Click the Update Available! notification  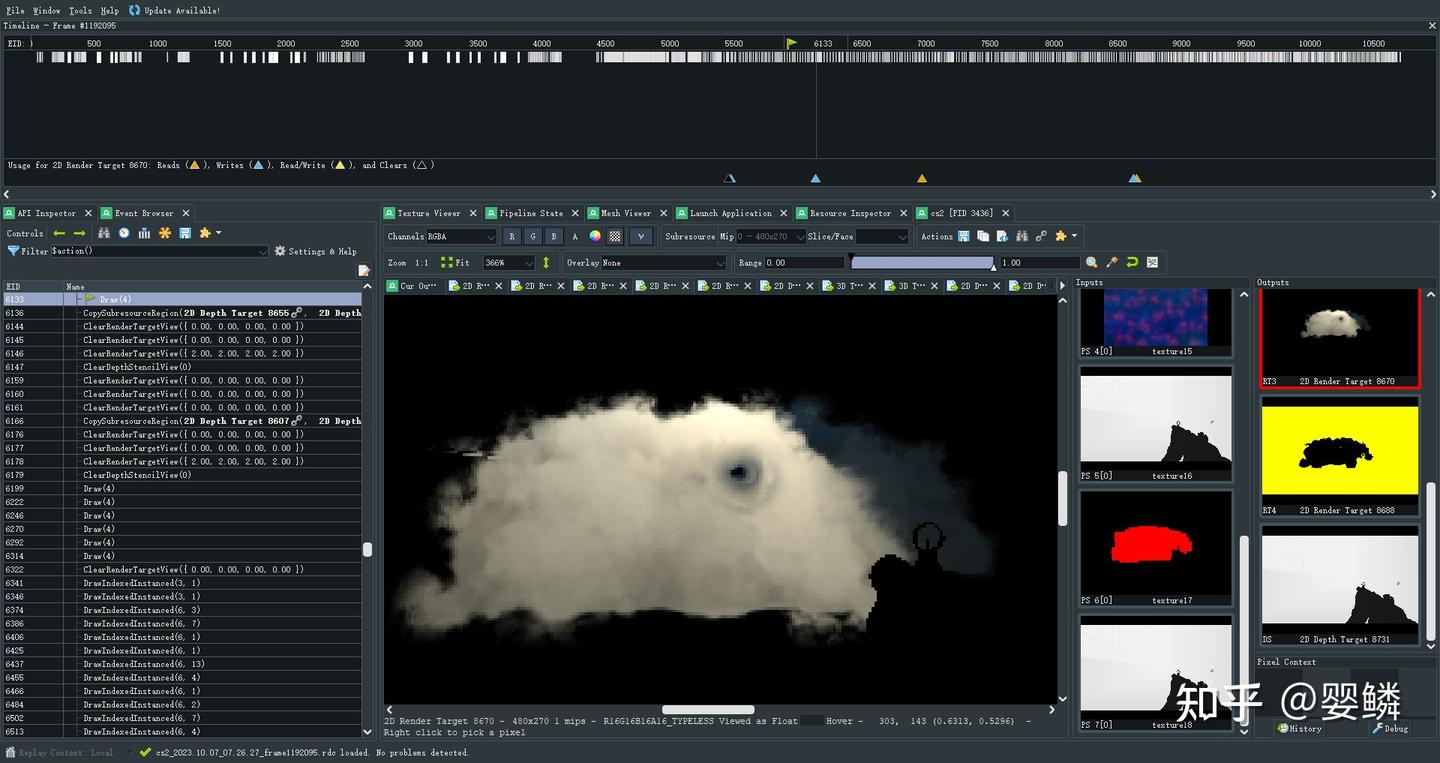pos(174,10)
